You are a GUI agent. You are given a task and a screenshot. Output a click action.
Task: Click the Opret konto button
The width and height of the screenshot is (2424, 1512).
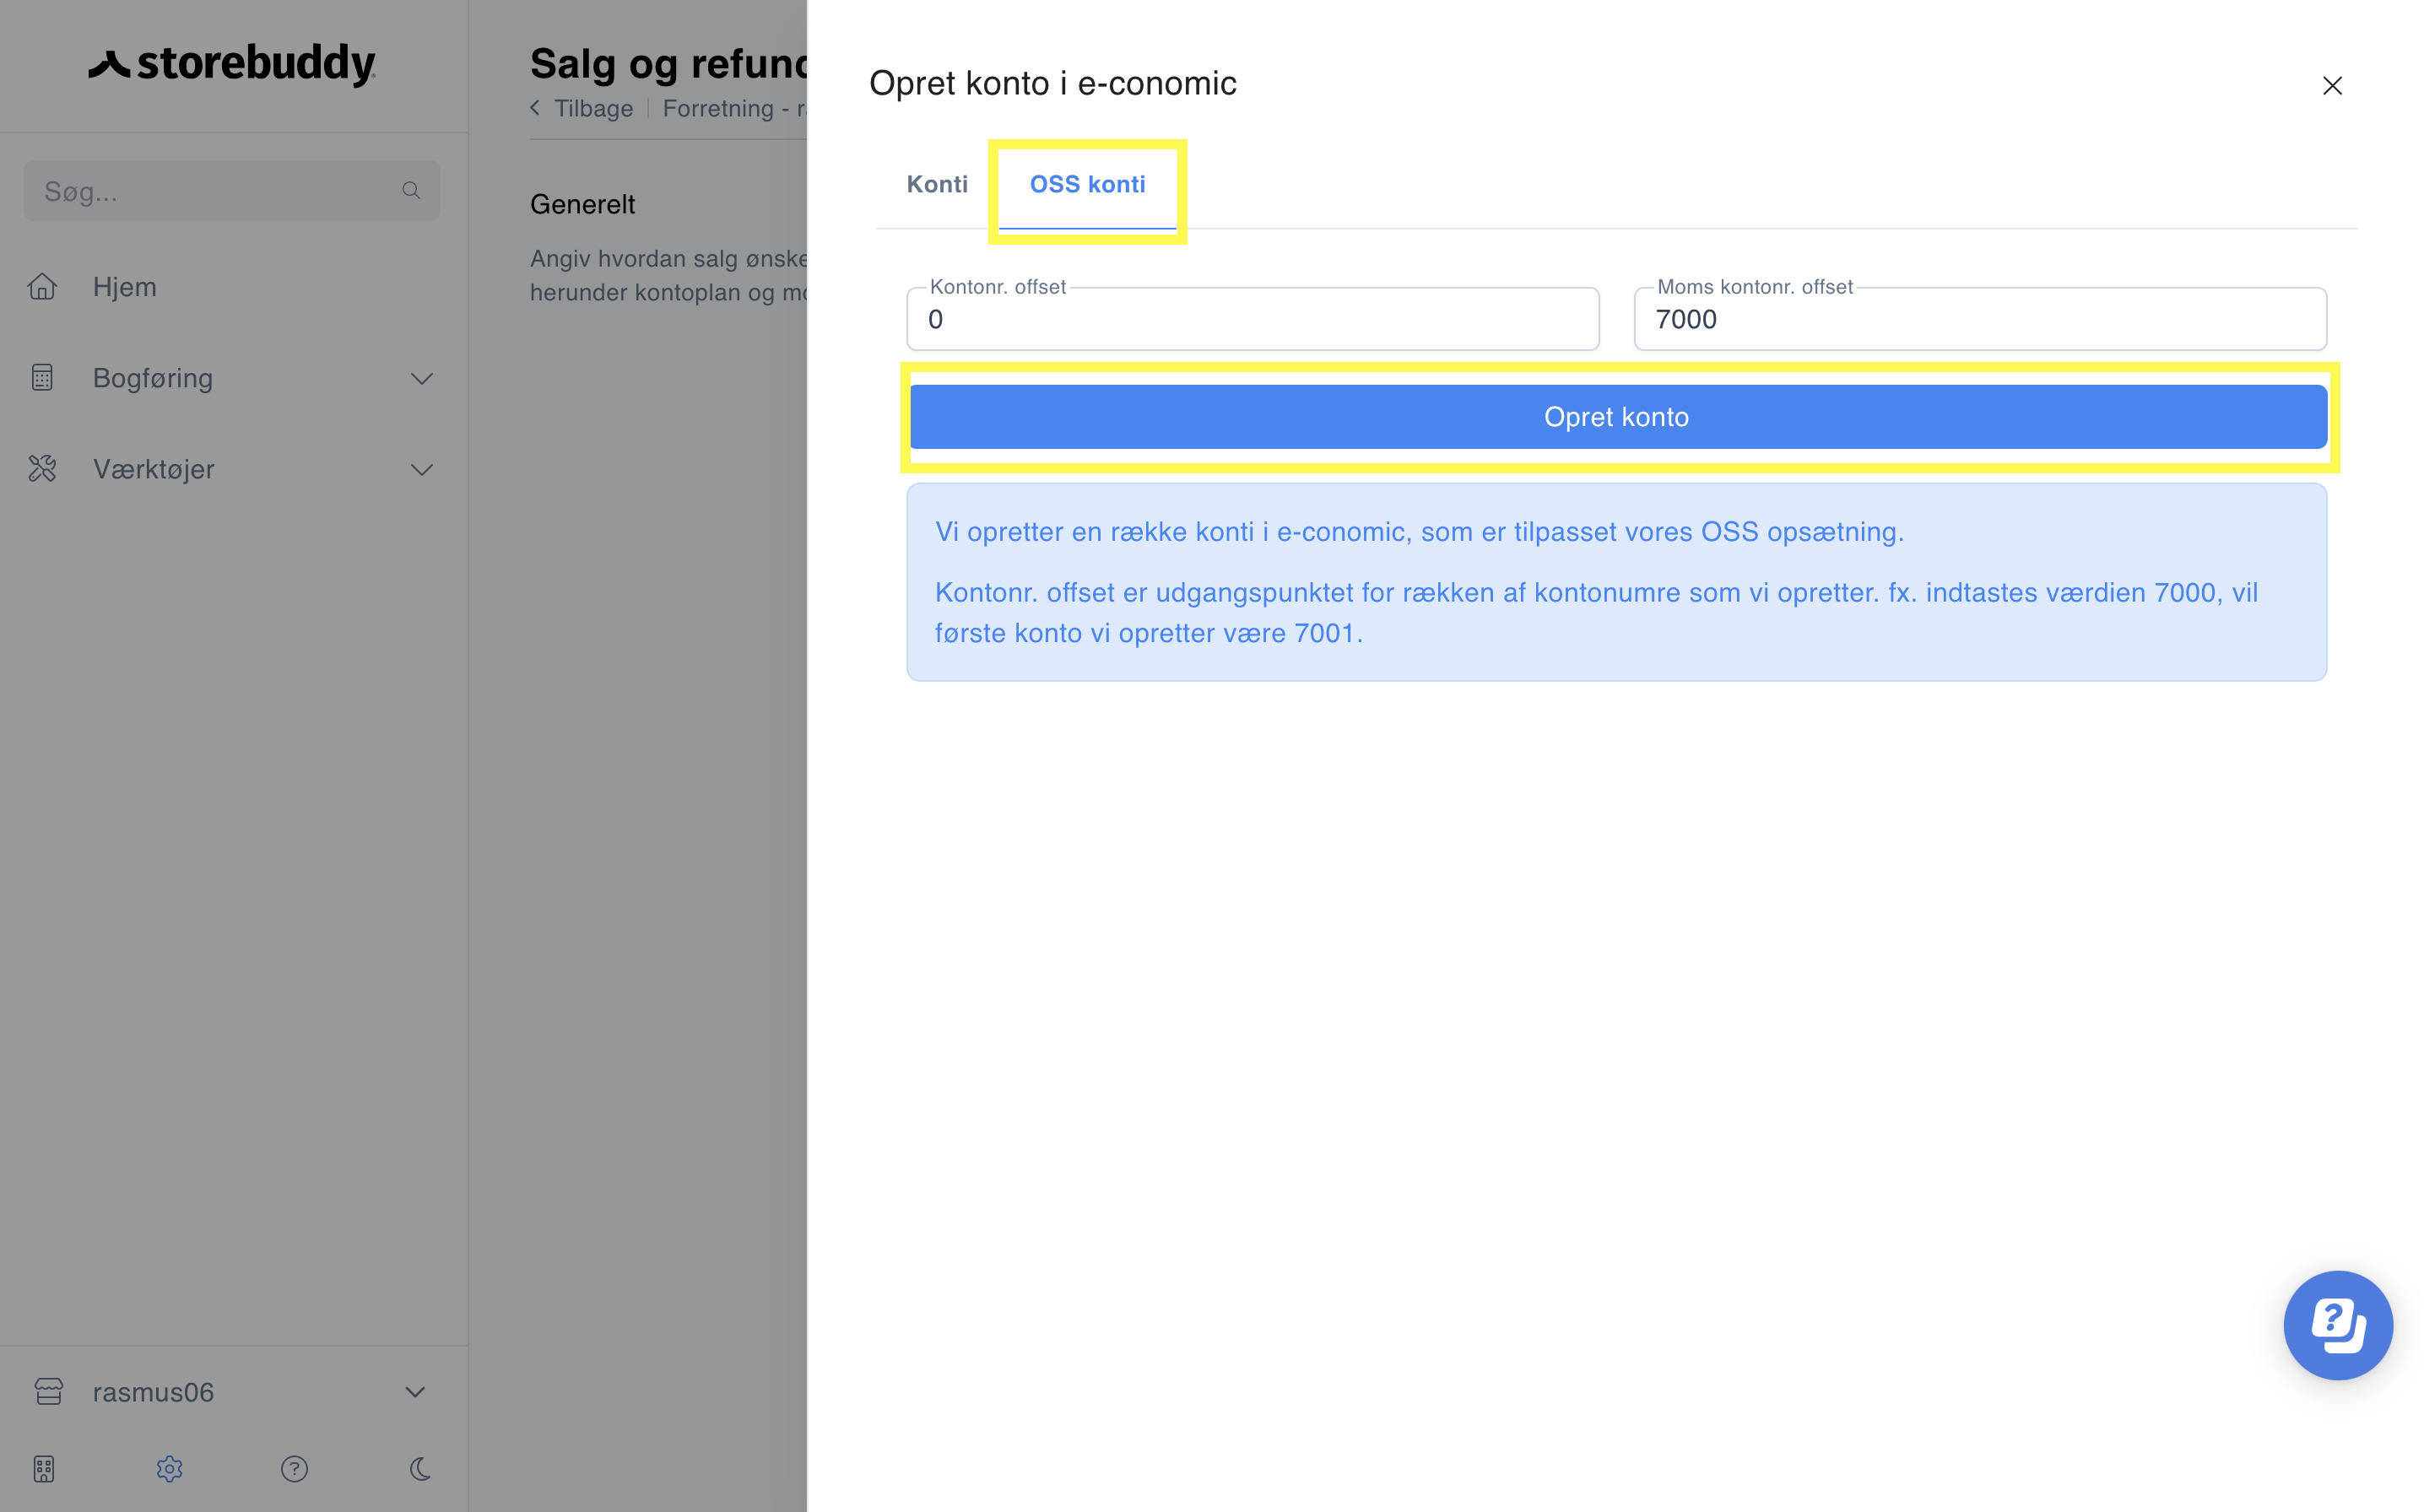(1617, 417)
